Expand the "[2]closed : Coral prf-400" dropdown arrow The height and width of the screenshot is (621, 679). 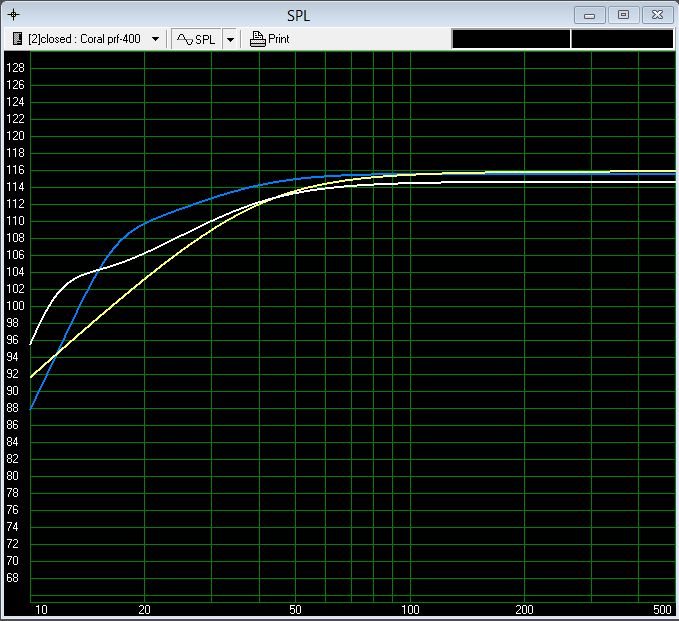[x=155, y=39]
